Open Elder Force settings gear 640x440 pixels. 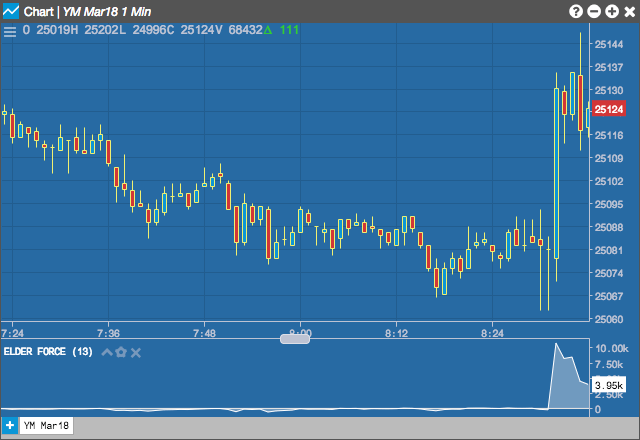[121, 352]
